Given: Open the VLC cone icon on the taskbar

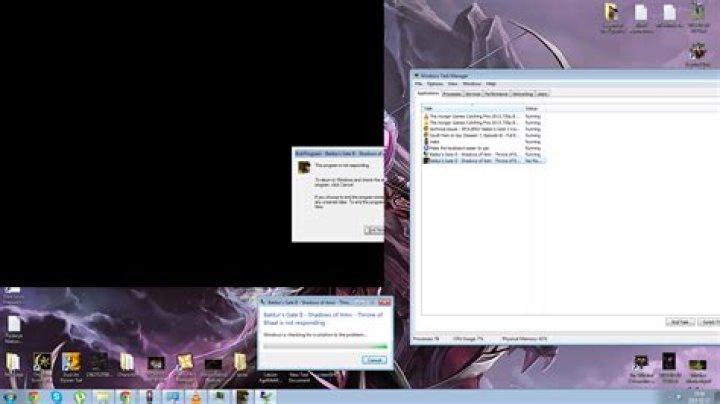Looking at the screenshot, I should (196, 397).
